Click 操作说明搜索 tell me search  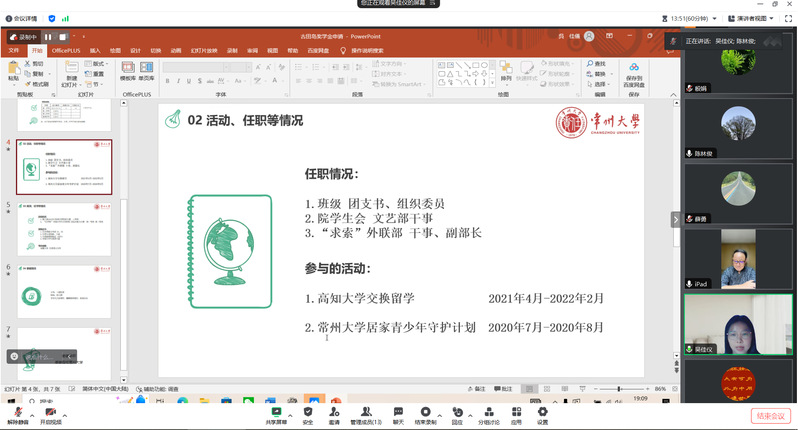[x=362, y=50]
